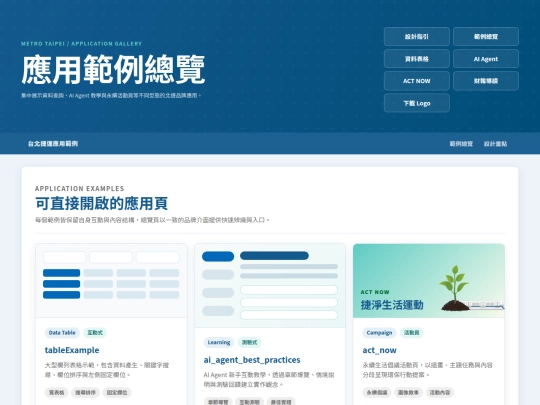Click the tableExample card description text
The width and height of the screenshot is (540, 405).
[x=107, y=370]
